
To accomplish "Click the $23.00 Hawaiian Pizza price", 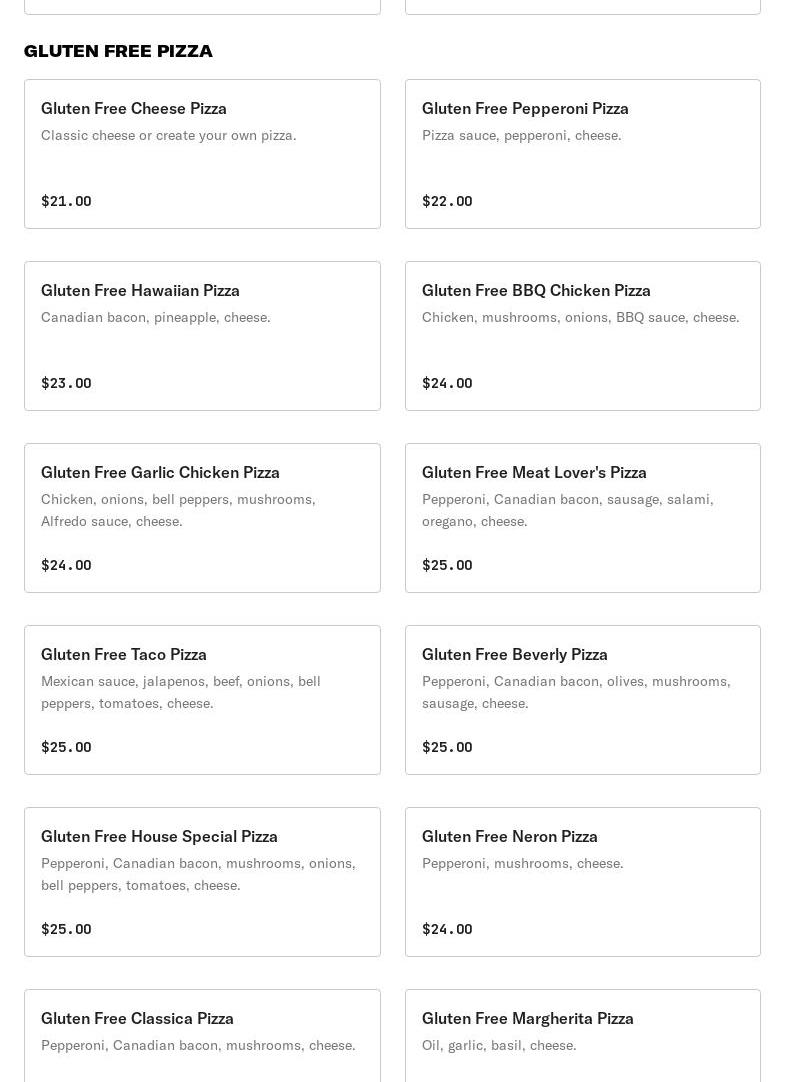I will click(x=66, y=383).
